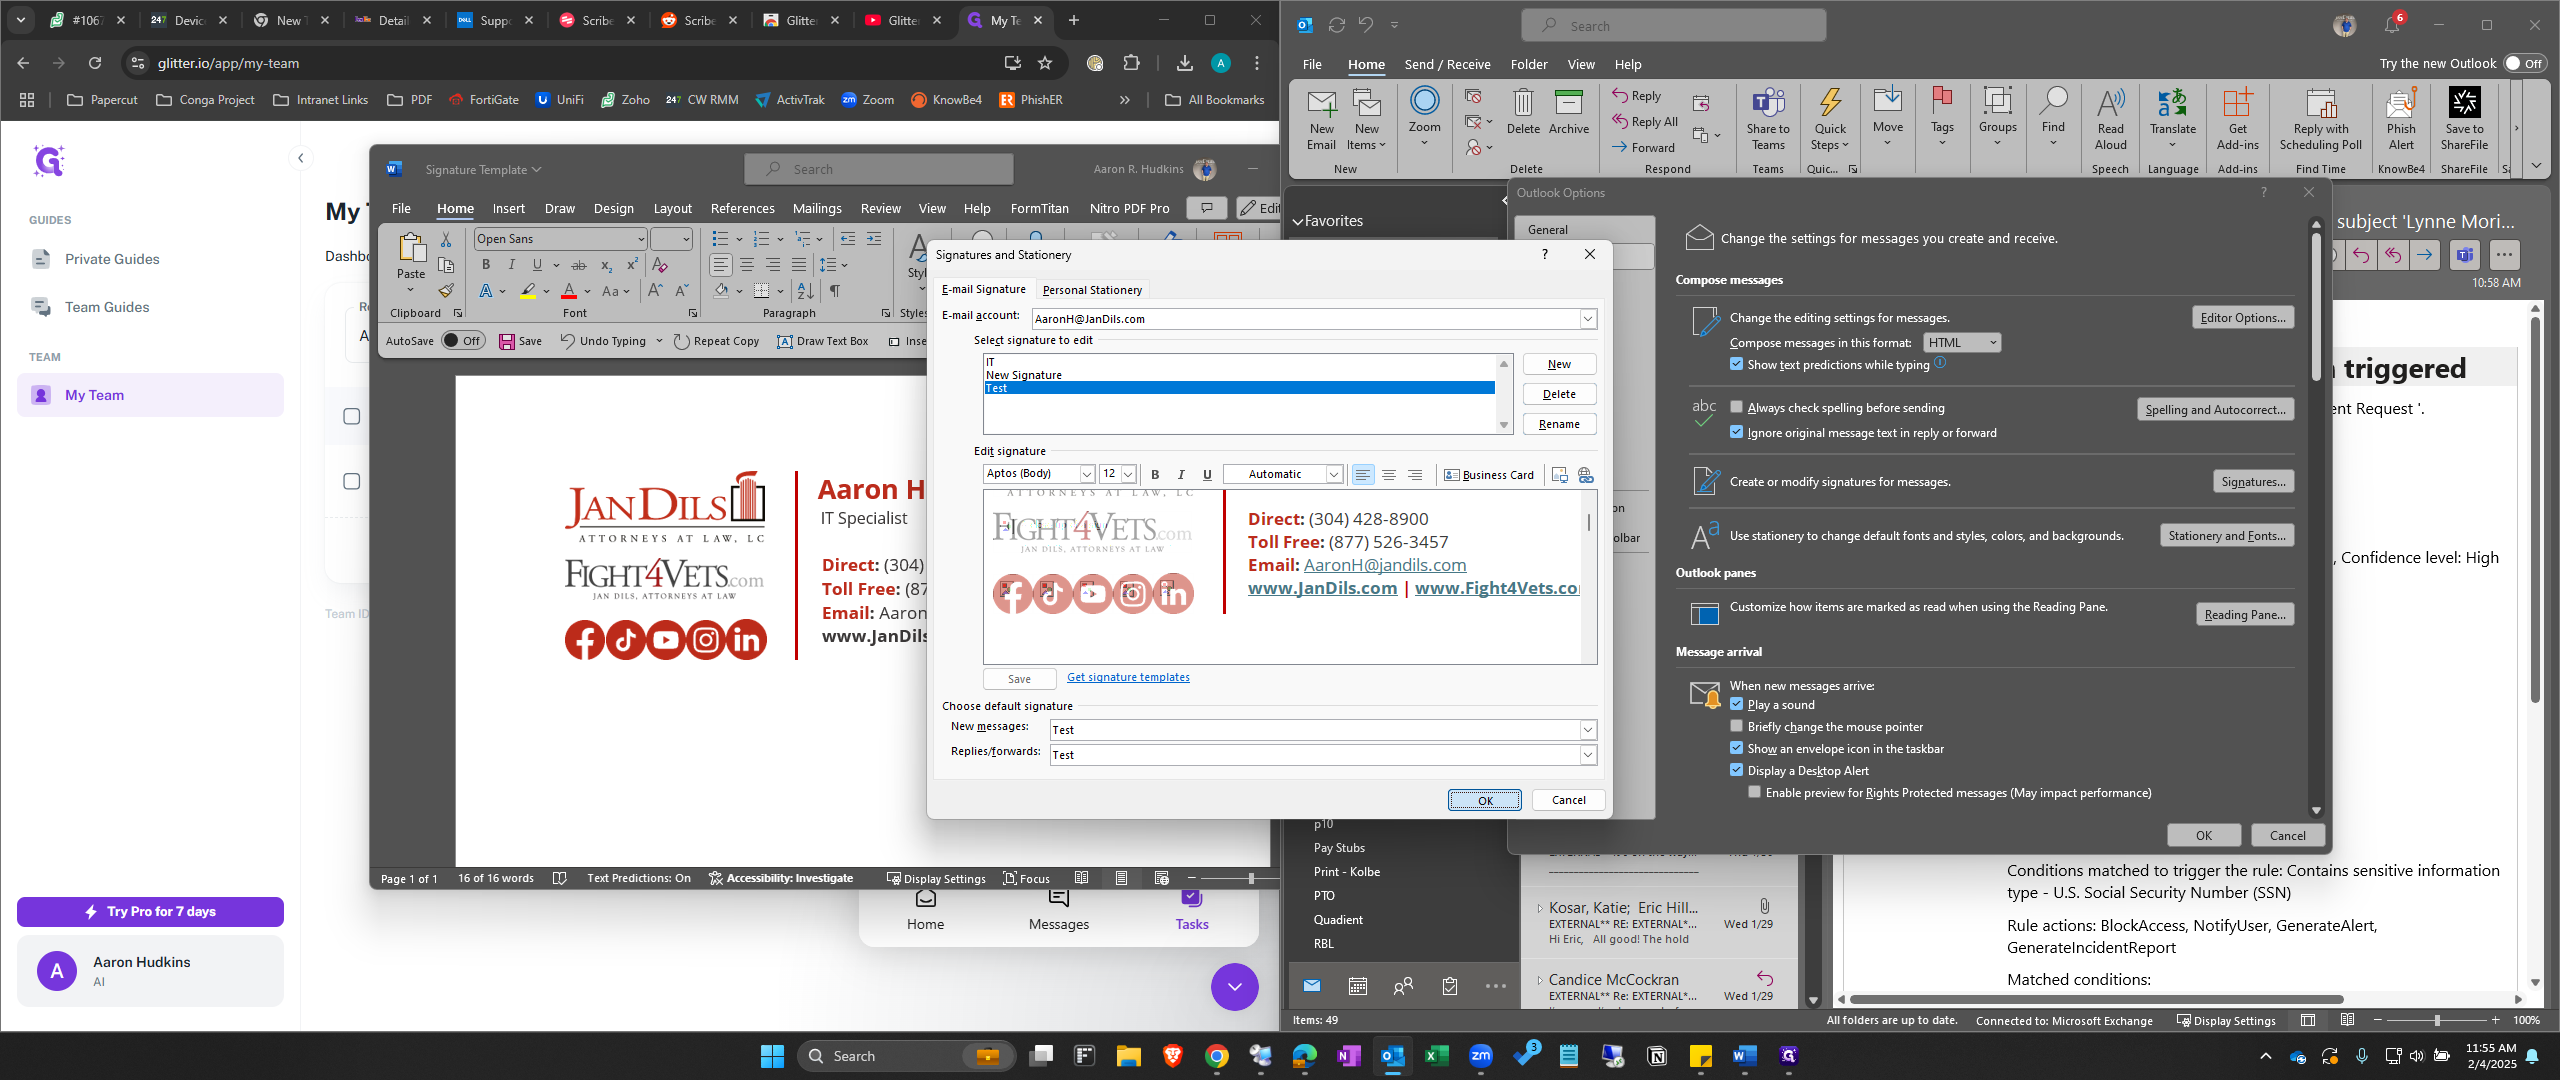Toggle Word AutoSave switch
The image size is (2560, 1080).
point(463,341)
